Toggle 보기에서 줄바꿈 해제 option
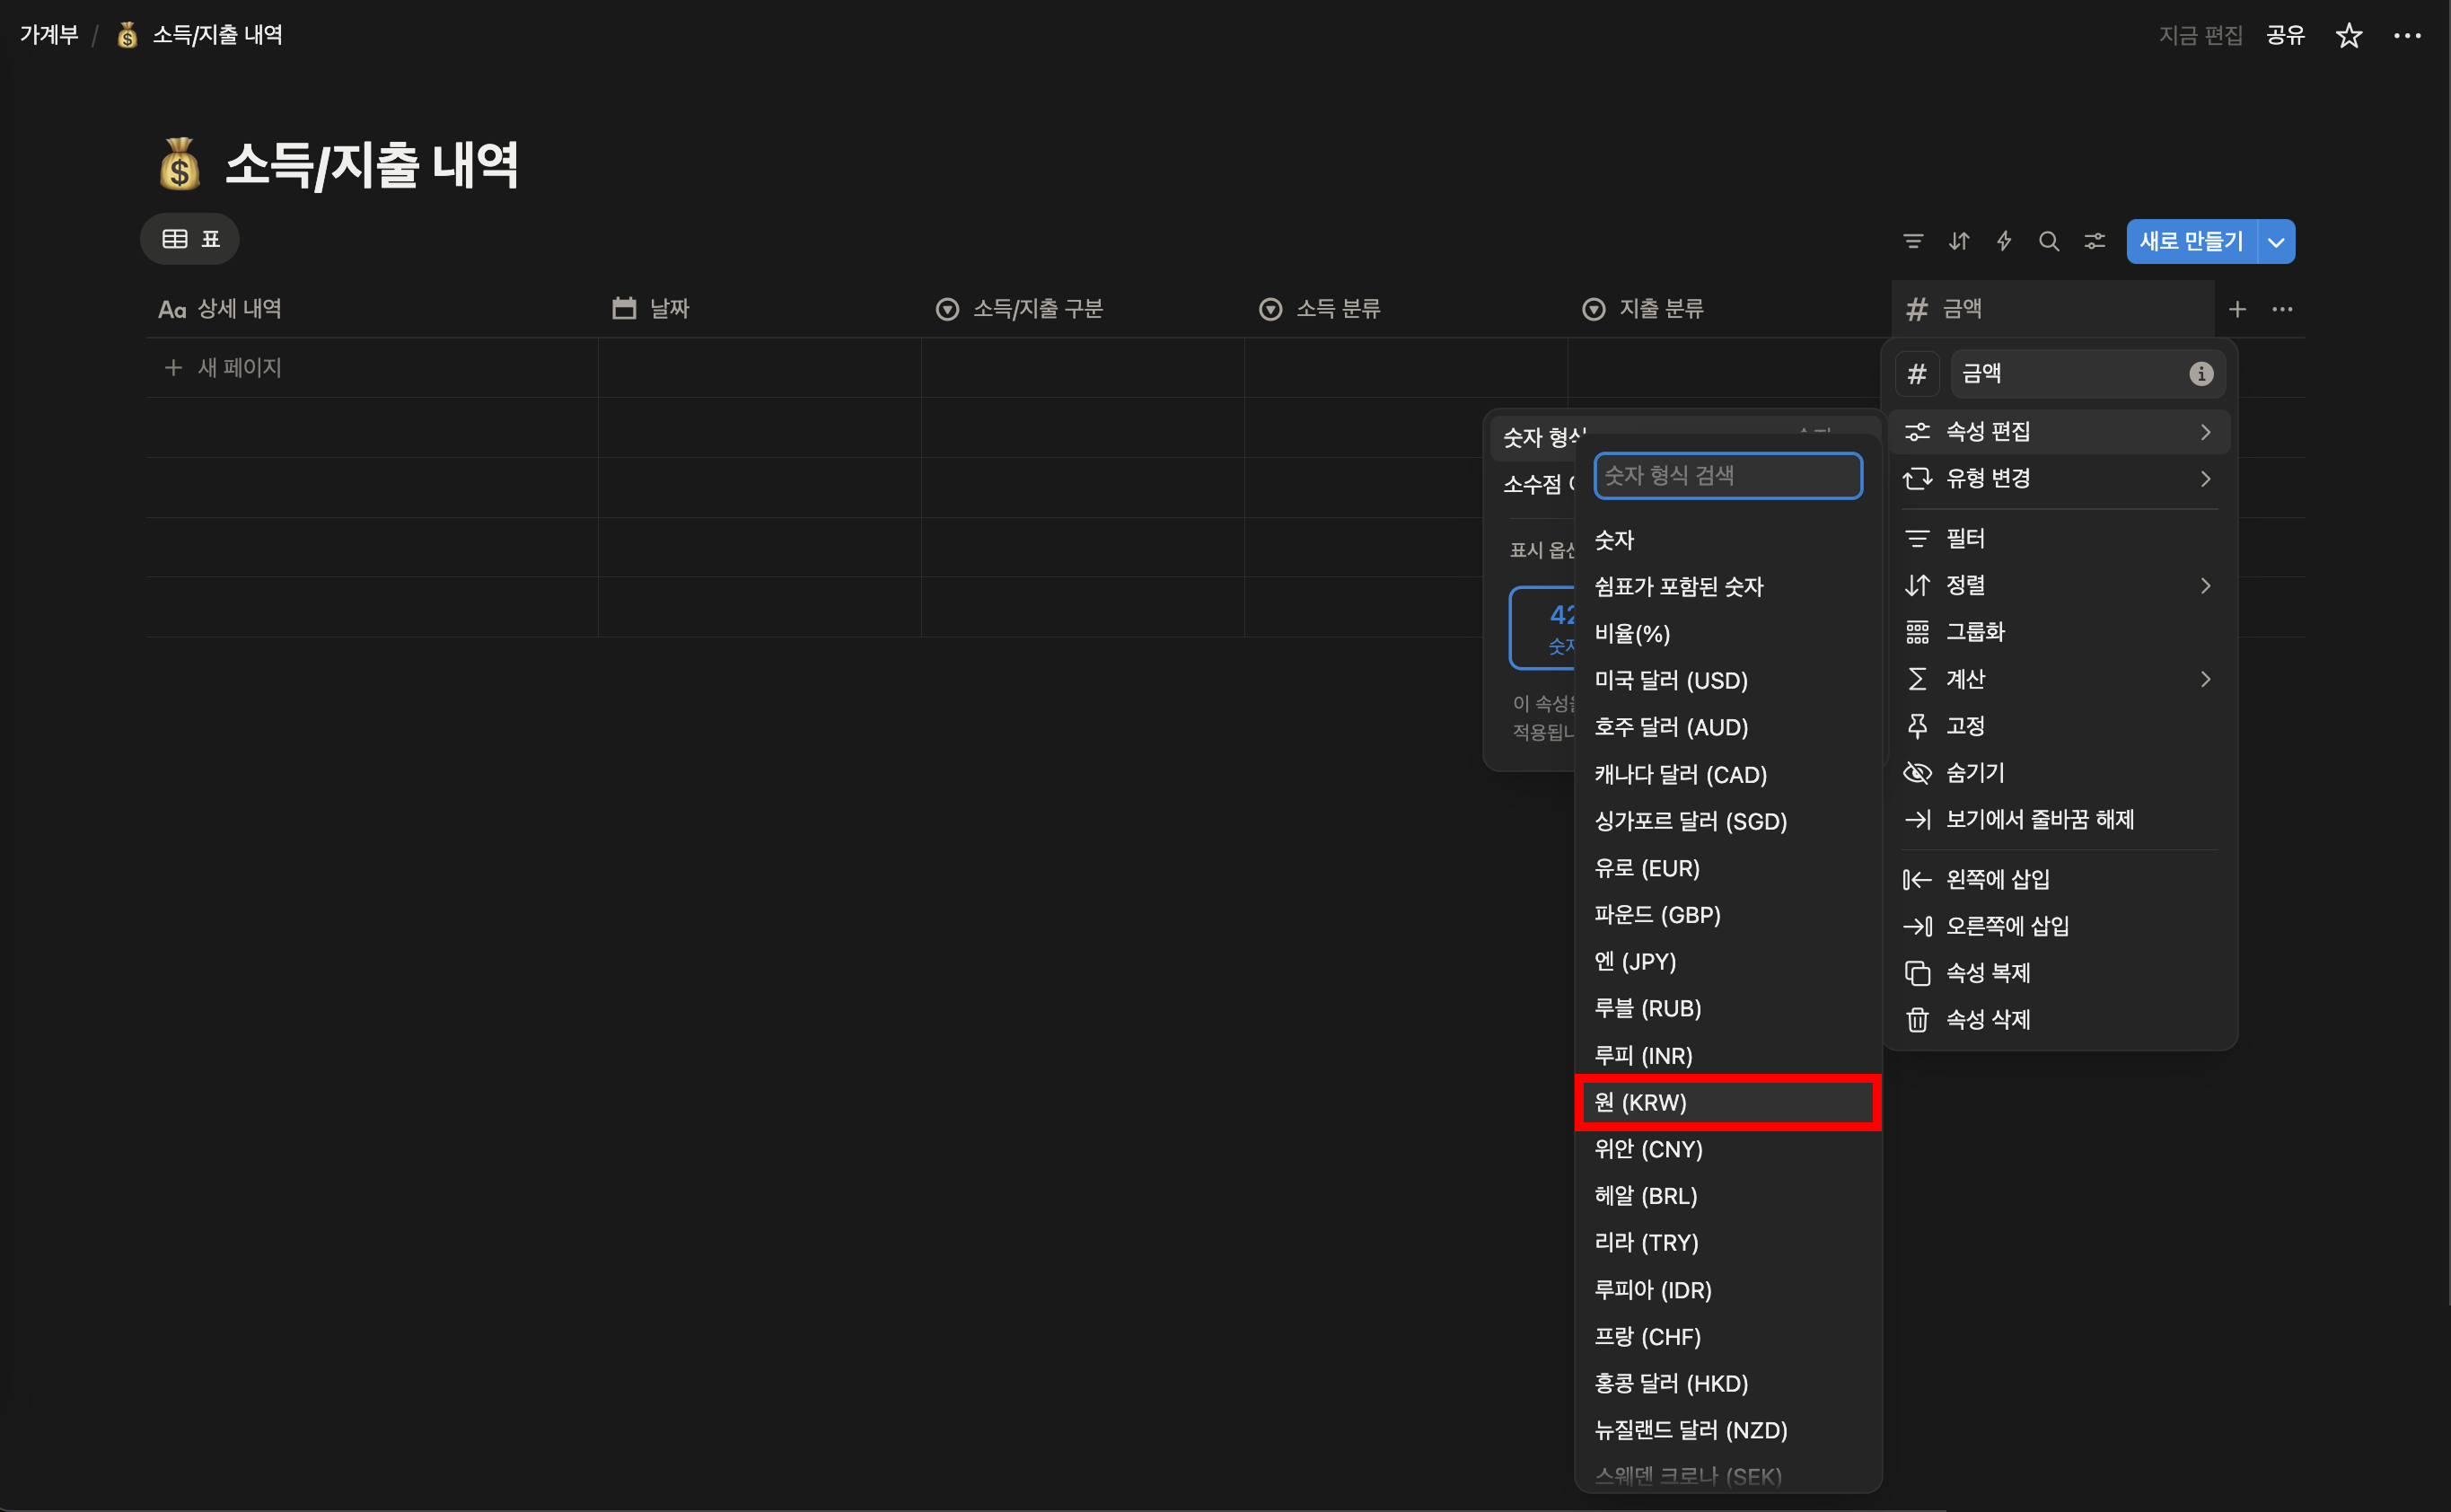 tap(2038, 819)
